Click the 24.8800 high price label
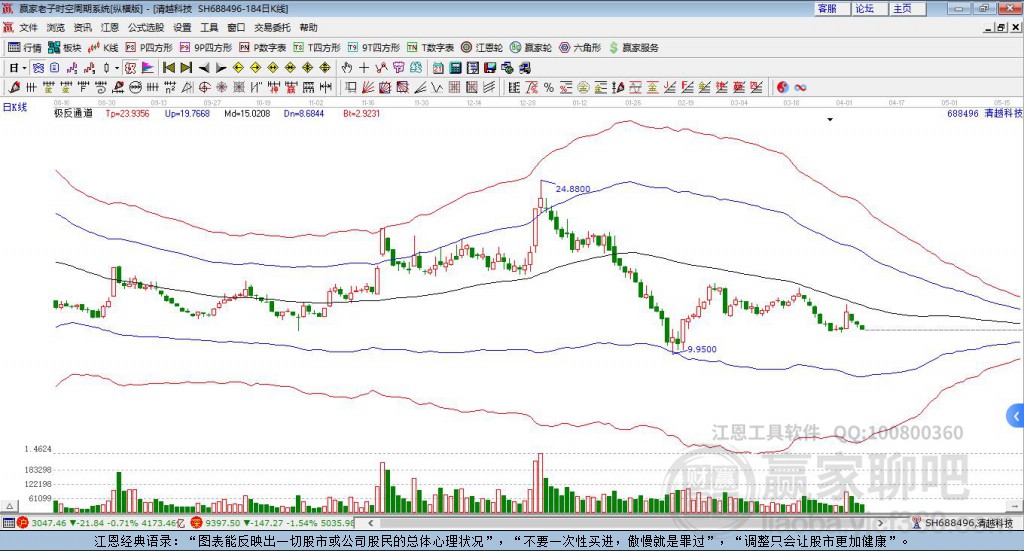The width and height of the screenshot is (1024, 551). coord(573,189)
